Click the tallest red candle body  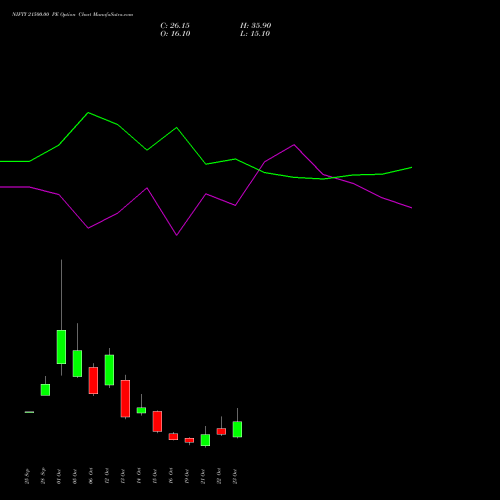125,398
